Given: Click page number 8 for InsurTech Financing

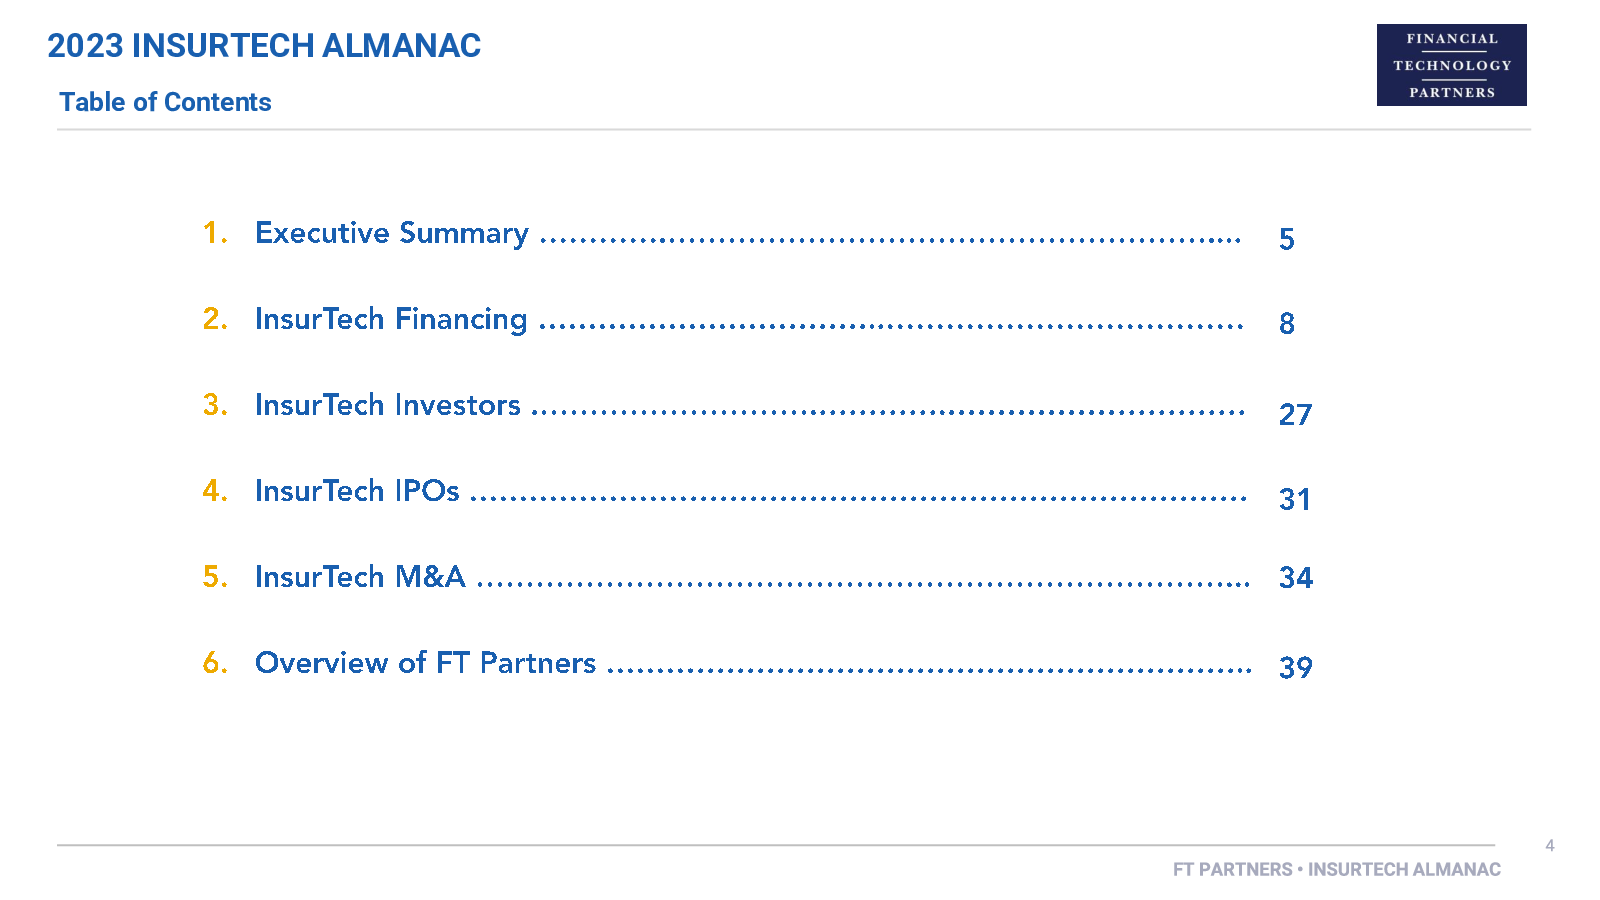Looking at the screenshot, I should click(1287, 323).
